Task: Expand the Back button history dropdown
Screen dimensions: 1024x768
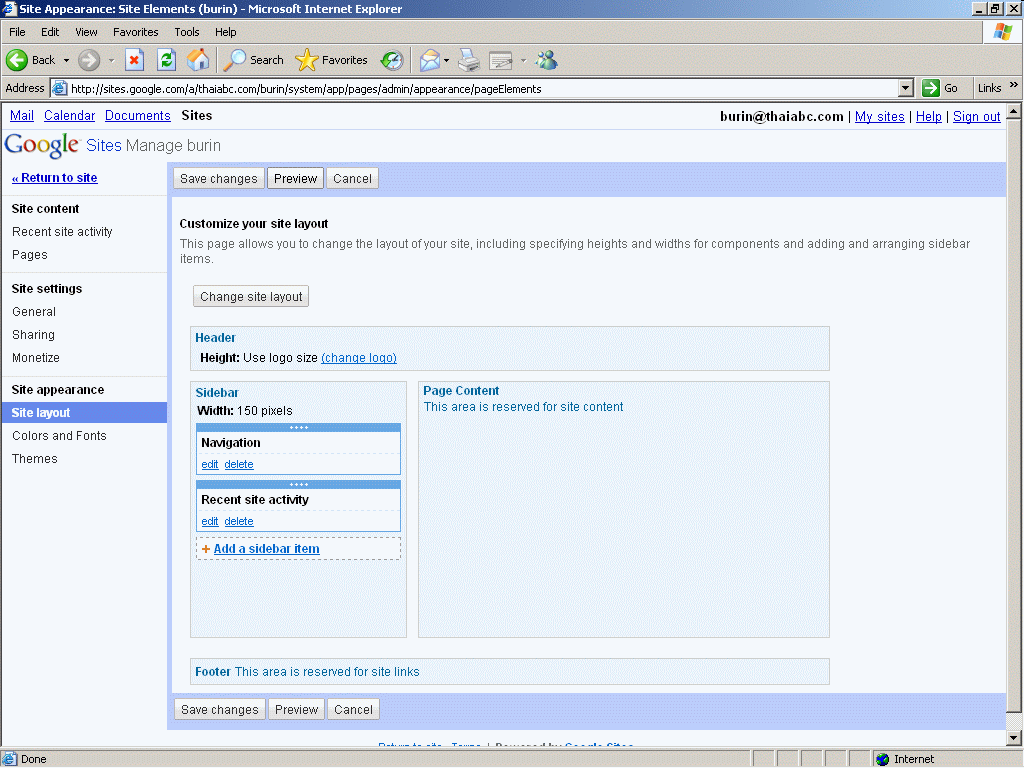Action: click(67, 60)
